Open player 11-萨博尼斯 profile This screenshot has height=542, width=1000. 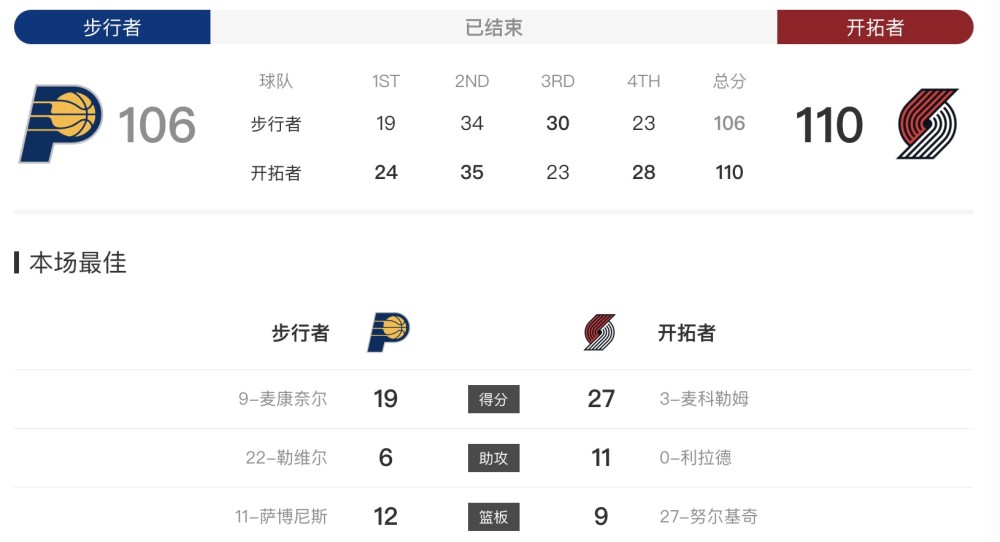pos(281,516)
